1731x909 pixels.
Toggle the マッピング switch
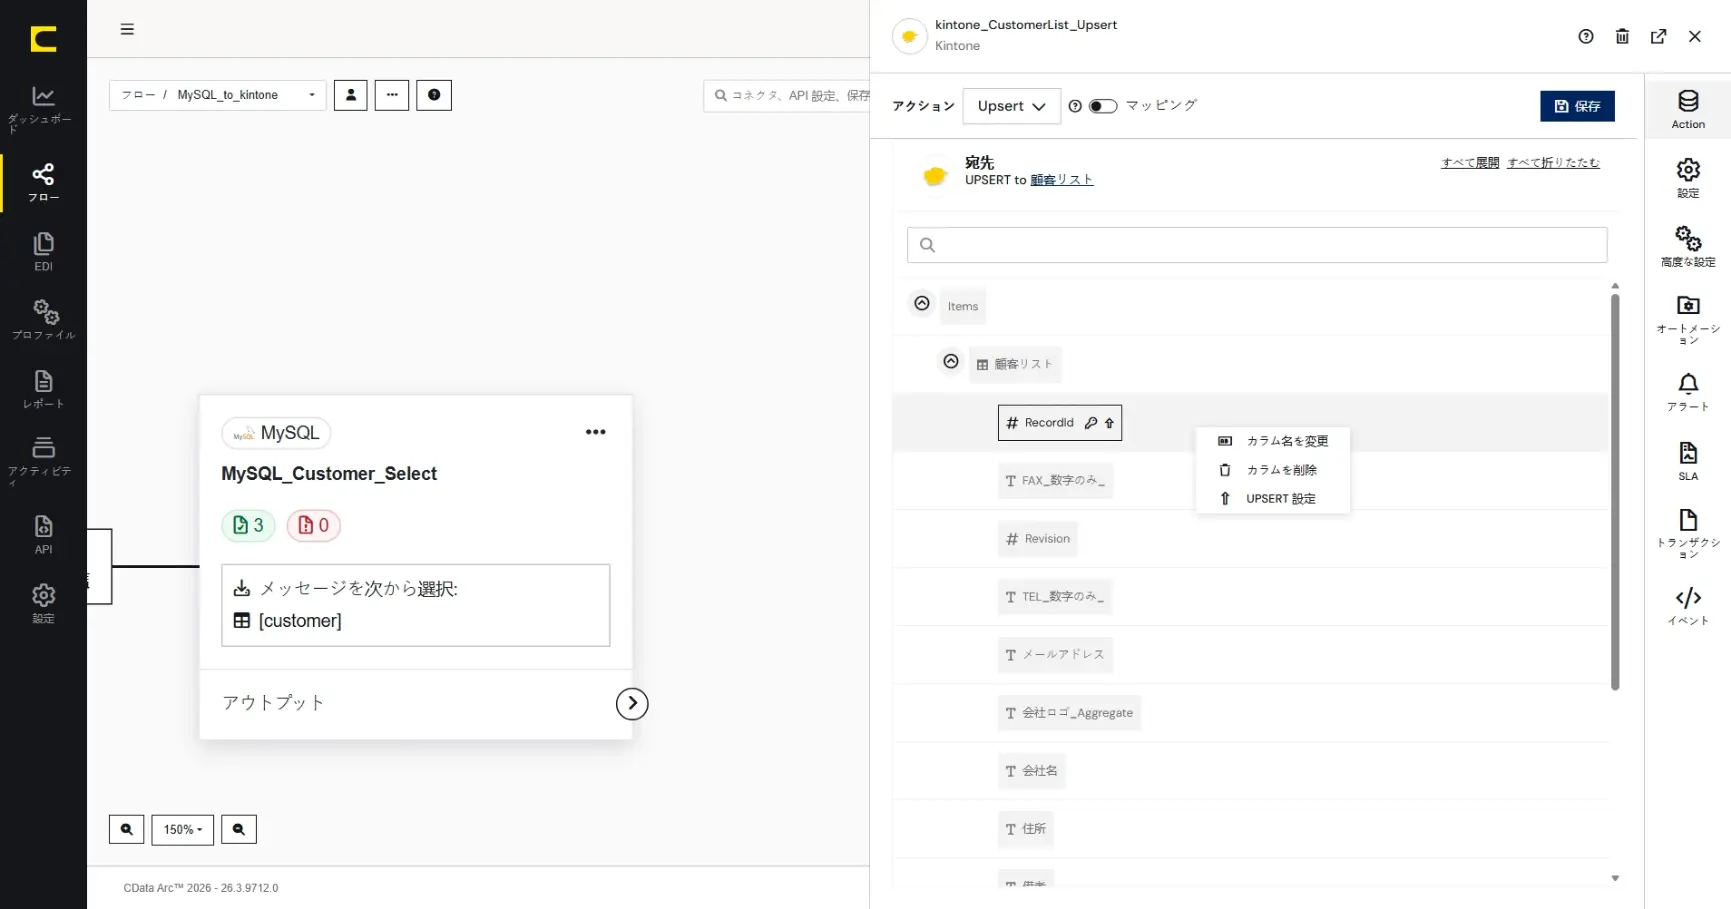pyautogui.click(x=1103, y=106)
